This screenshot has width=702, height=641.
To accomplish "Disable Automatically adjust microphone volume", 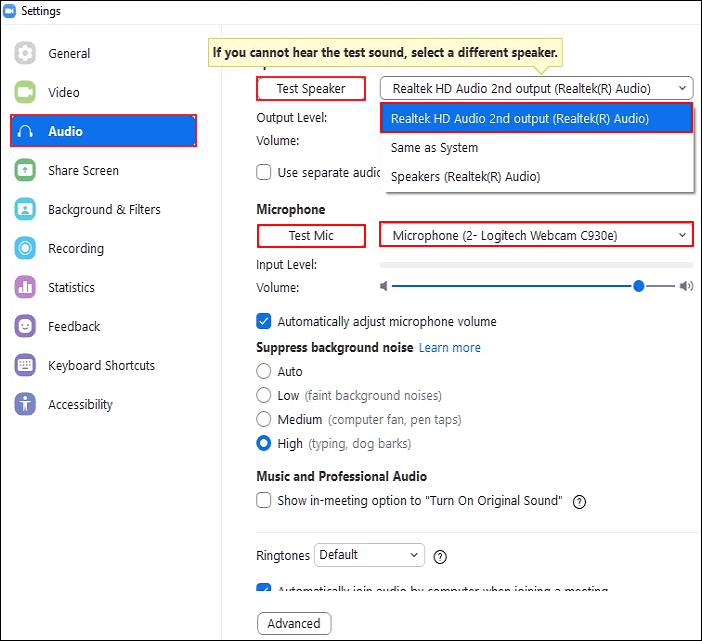I will point(264,322).
